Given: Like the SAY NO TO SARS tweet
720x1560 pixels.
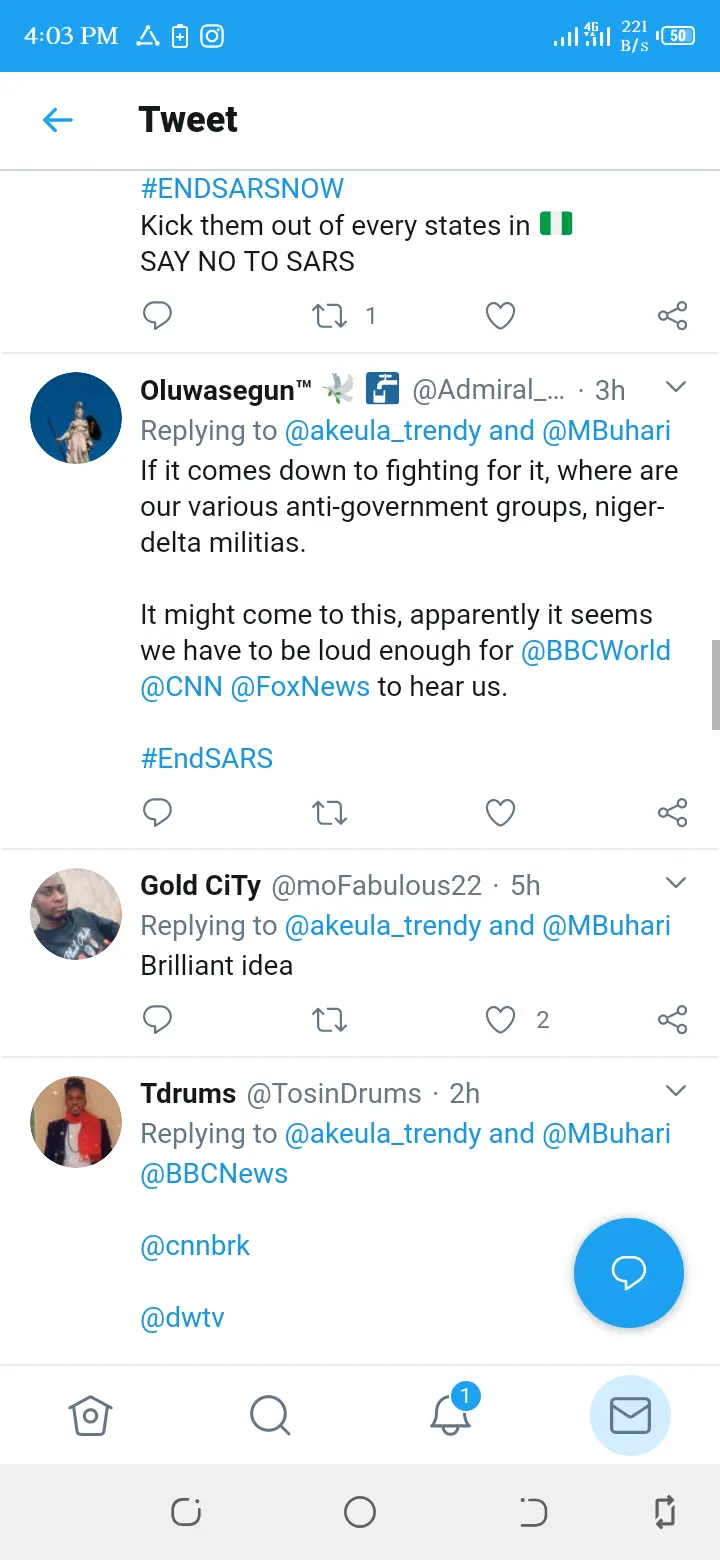Looking at the screenshot, I should point(500,316).
